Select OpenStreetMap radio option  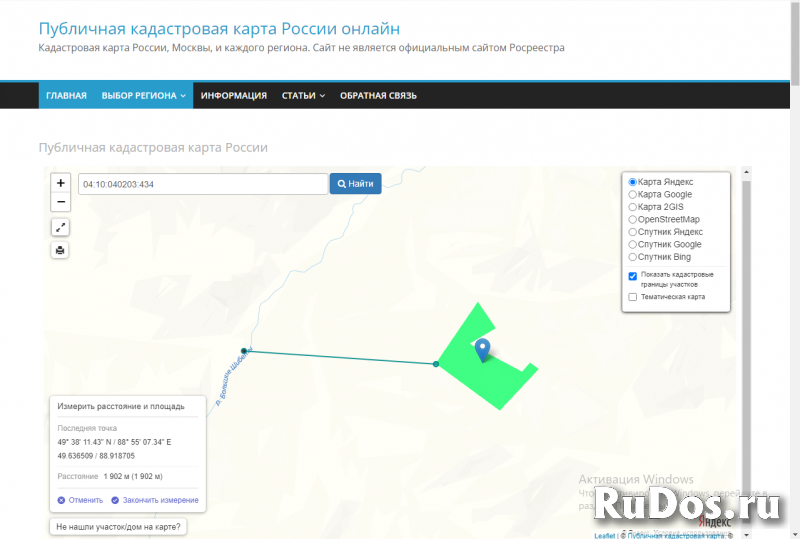click(x=633, y=219)
